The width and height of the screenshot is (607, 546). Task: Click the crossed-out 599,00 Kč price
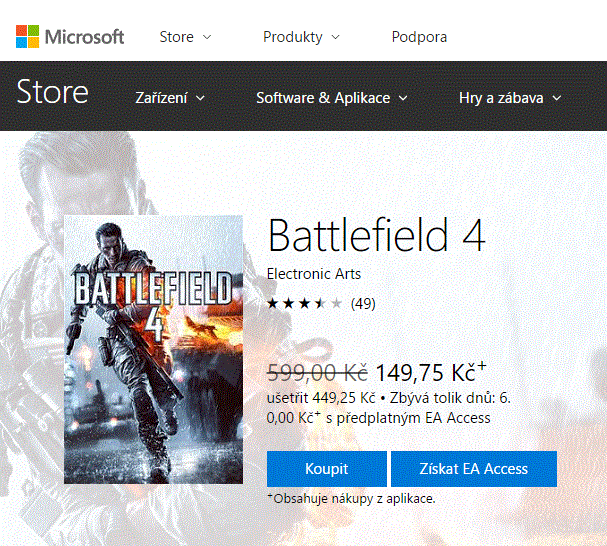[317, 373]
